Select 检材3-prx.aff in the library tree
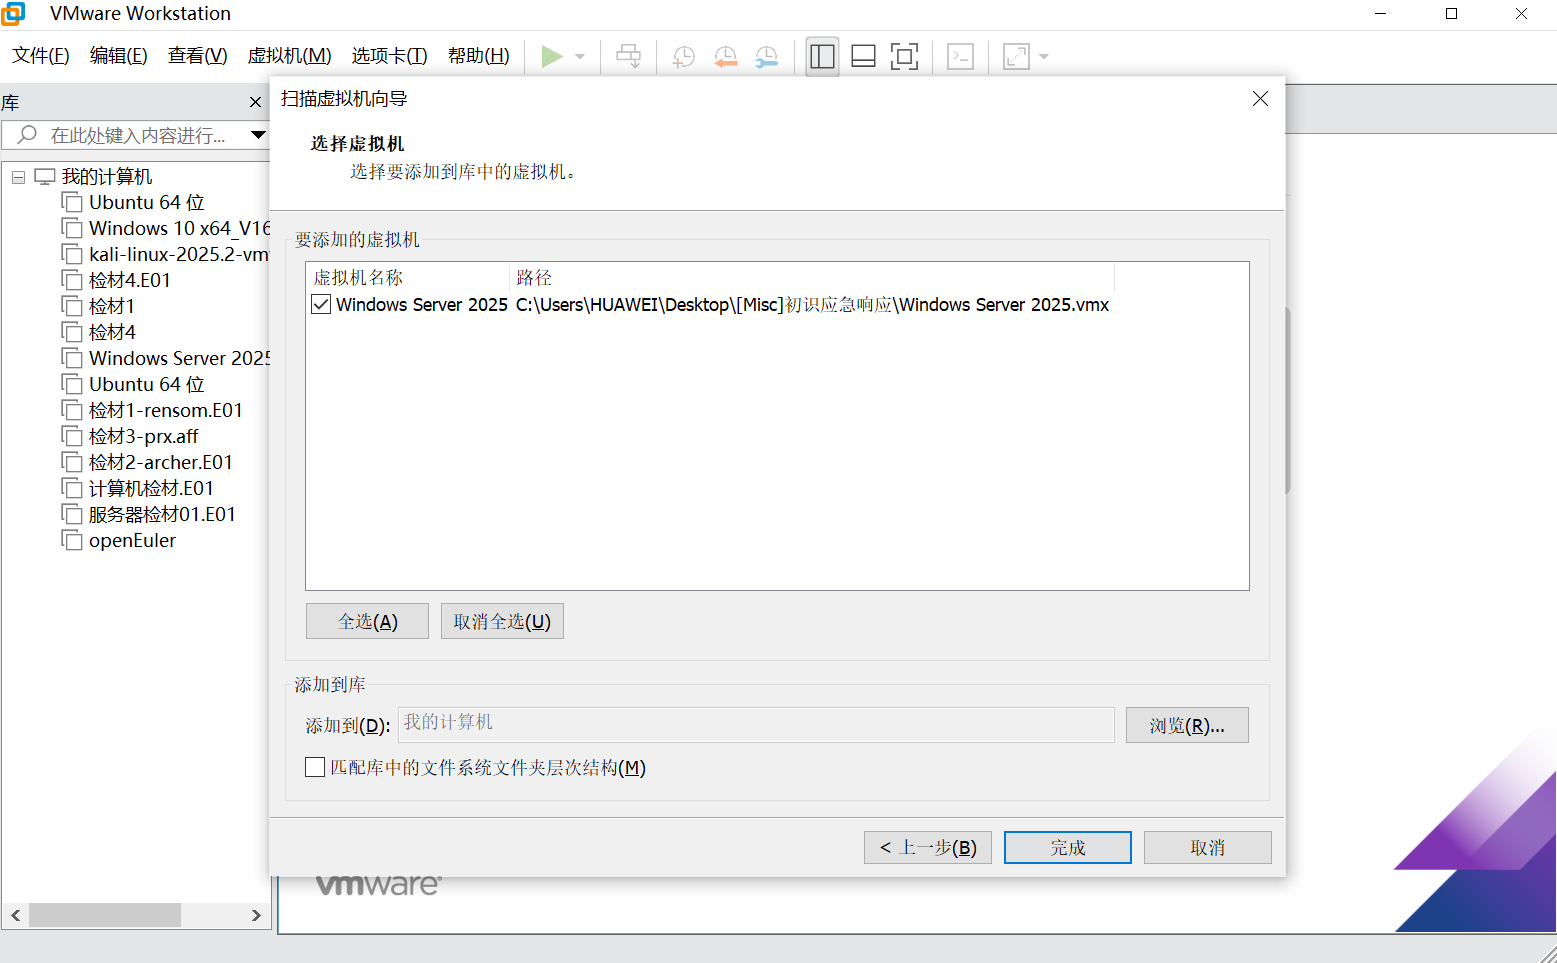The height and width of the screenshot is (963, 1557). coord(143,436)
